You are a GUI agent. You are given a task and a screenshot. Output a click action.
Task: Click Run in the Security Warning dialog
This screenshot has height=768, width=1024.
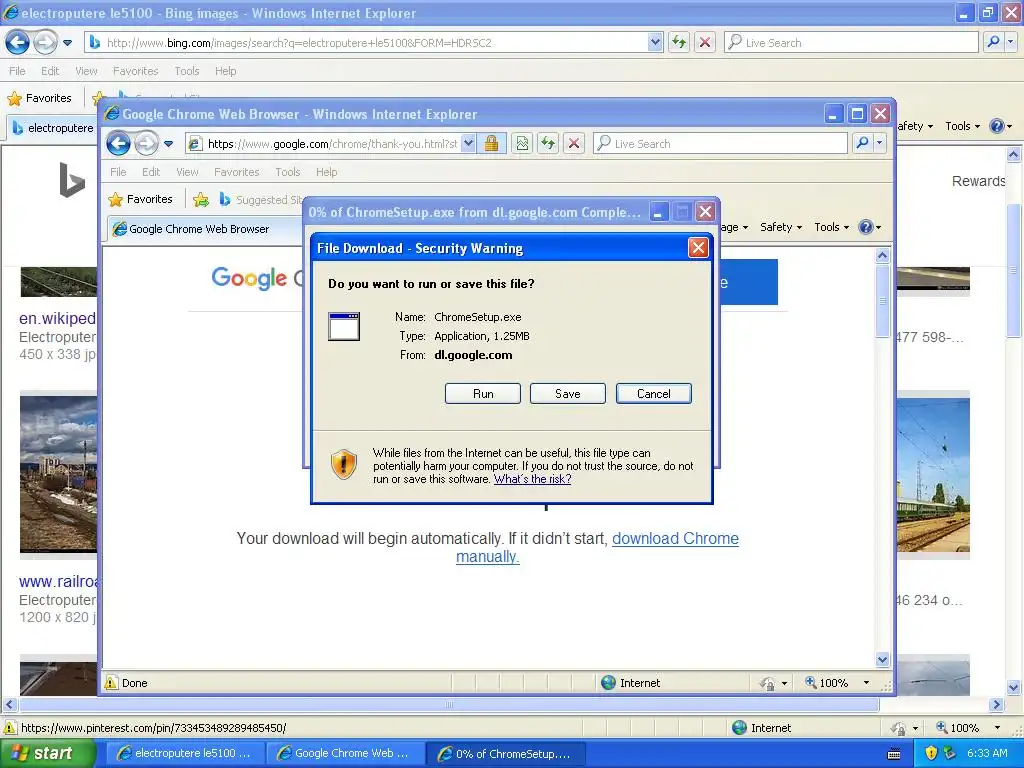(x=483, y=394)
